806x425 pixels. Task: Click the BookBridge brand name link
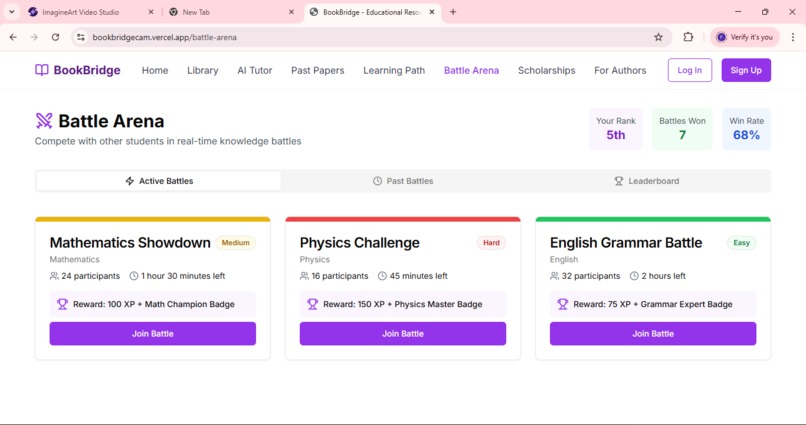pyautogui.click(x=87, y=70)
